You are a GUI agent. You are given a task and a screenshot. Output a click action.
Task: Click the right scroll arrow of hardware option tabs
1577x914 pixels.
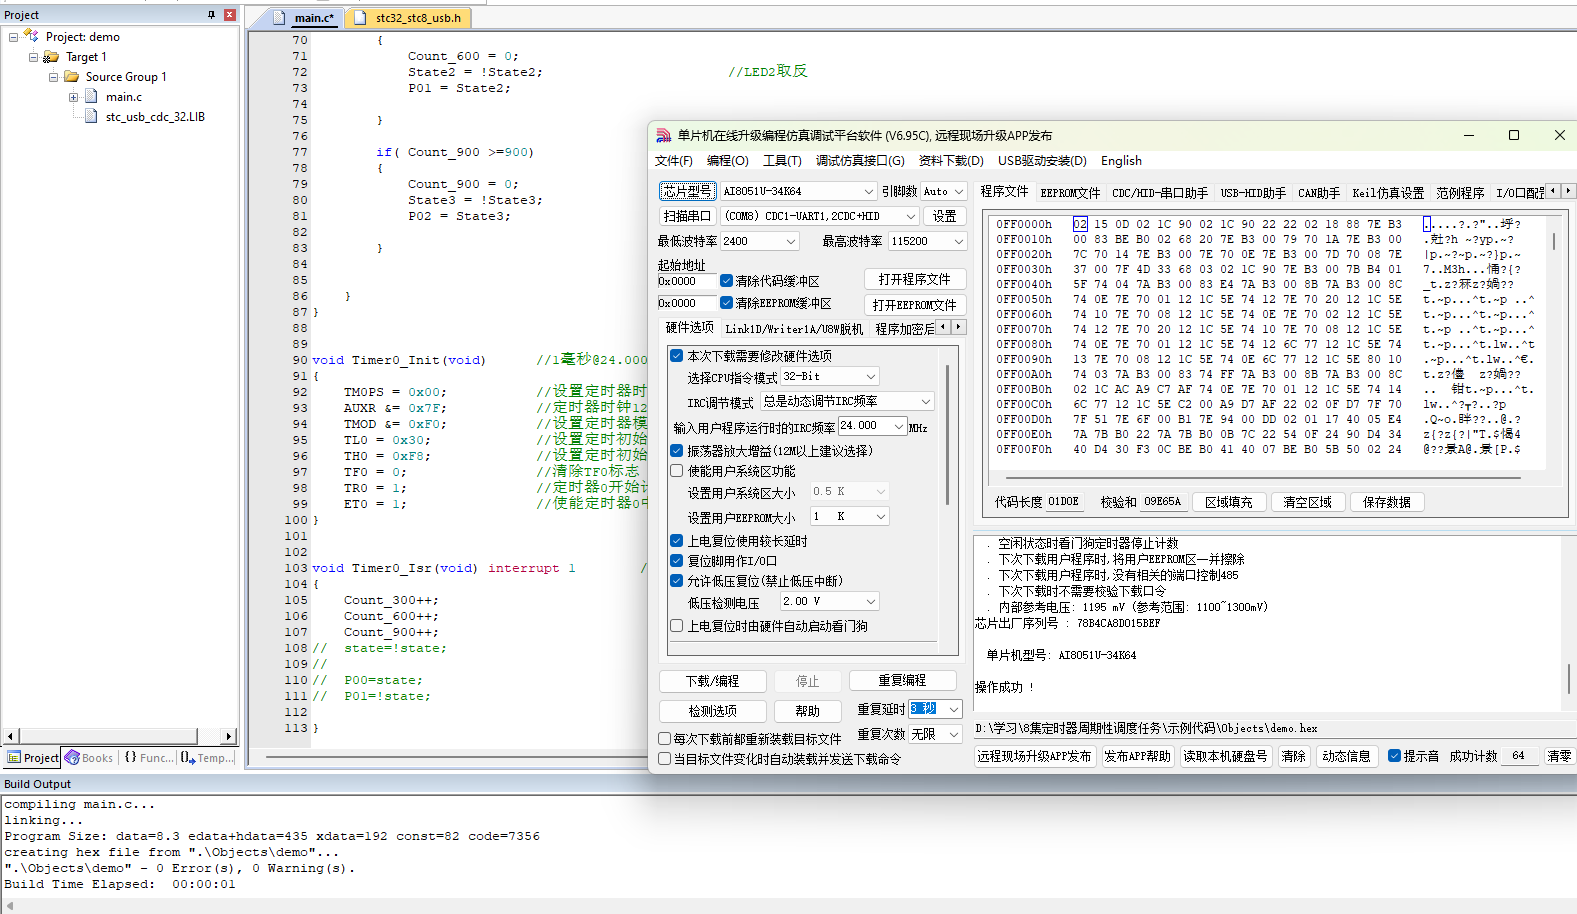click(x=958, y=327)
